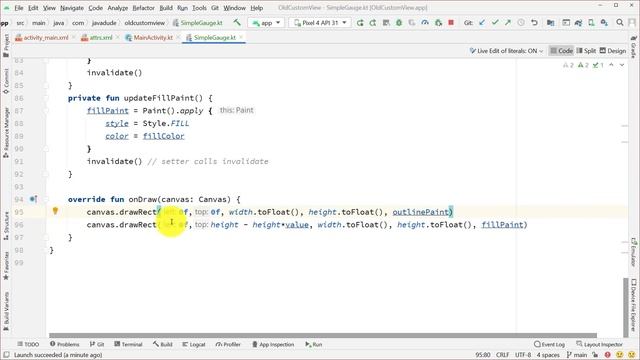640x360 pixels.
Task: Click the Sync Project with Gradle Files icon
Action: (x=578, y=23)
